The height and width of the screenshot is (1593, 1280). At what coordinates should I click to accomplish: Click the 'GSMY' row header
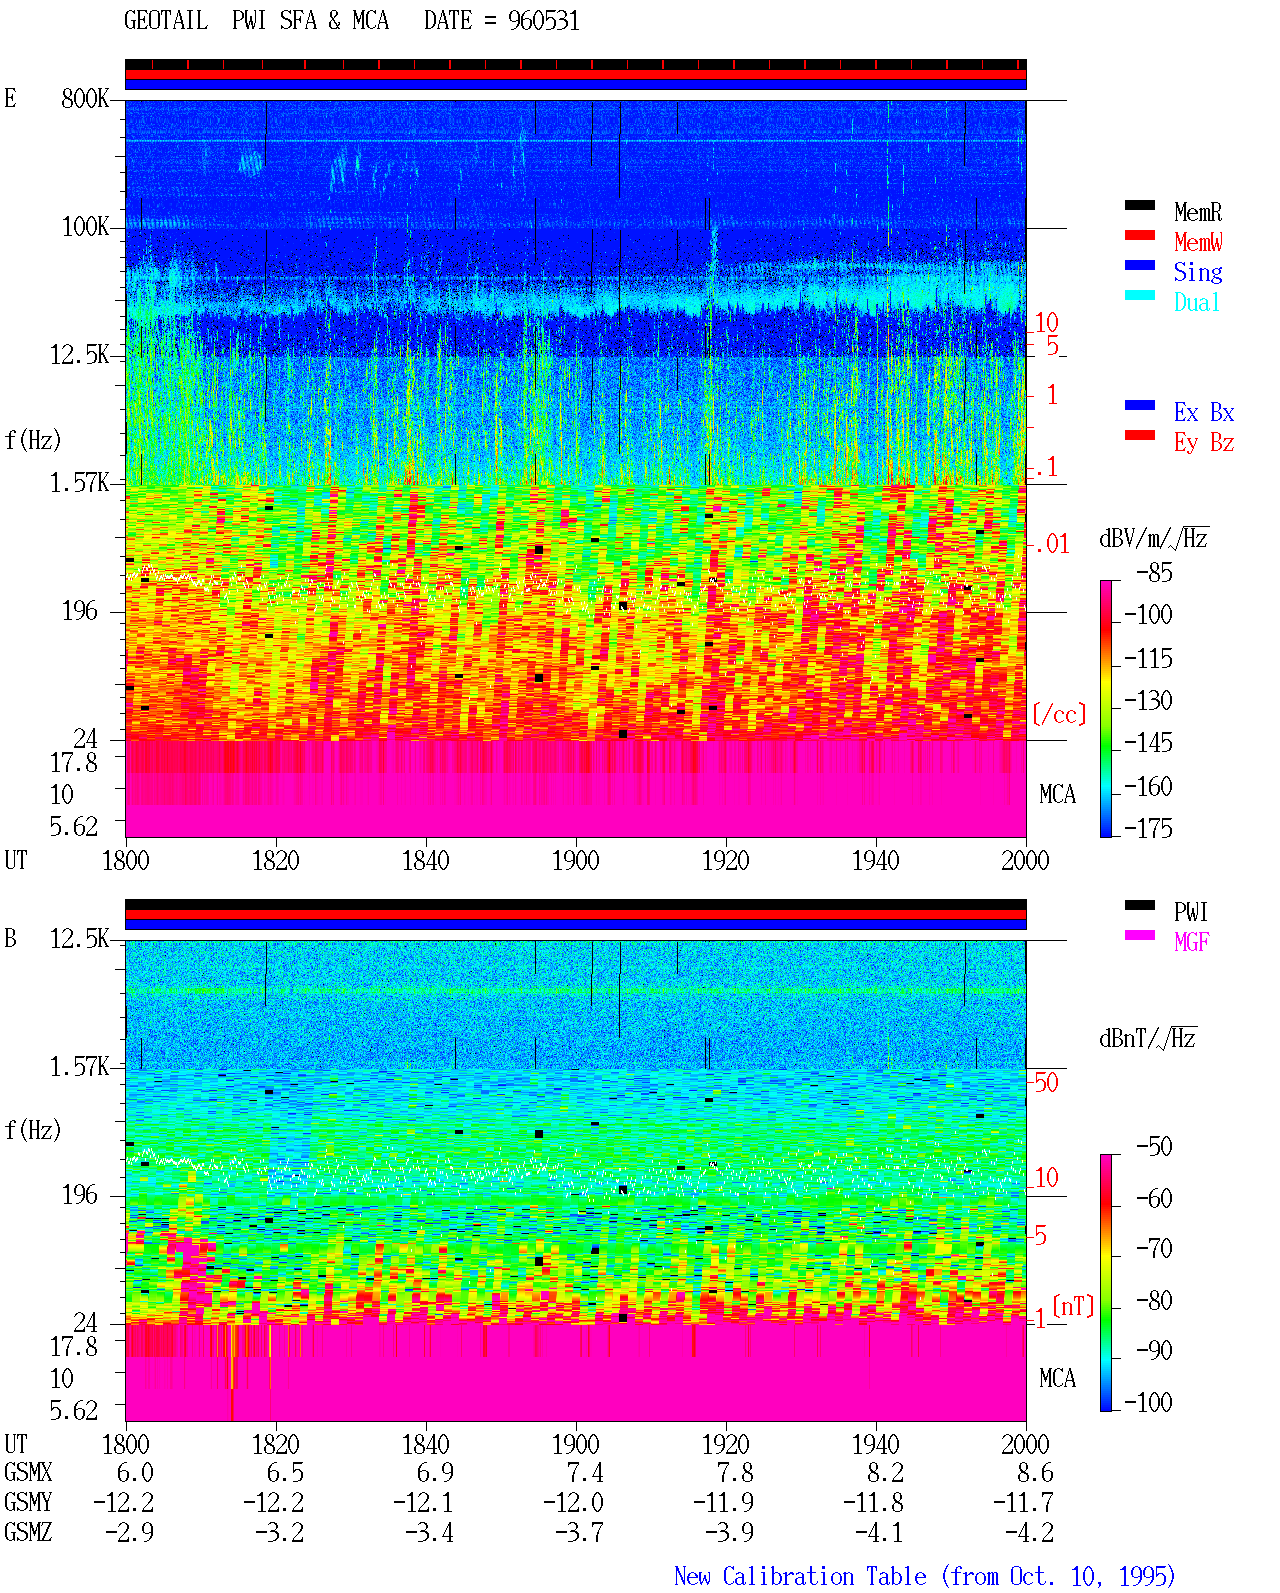point(28,1503)
